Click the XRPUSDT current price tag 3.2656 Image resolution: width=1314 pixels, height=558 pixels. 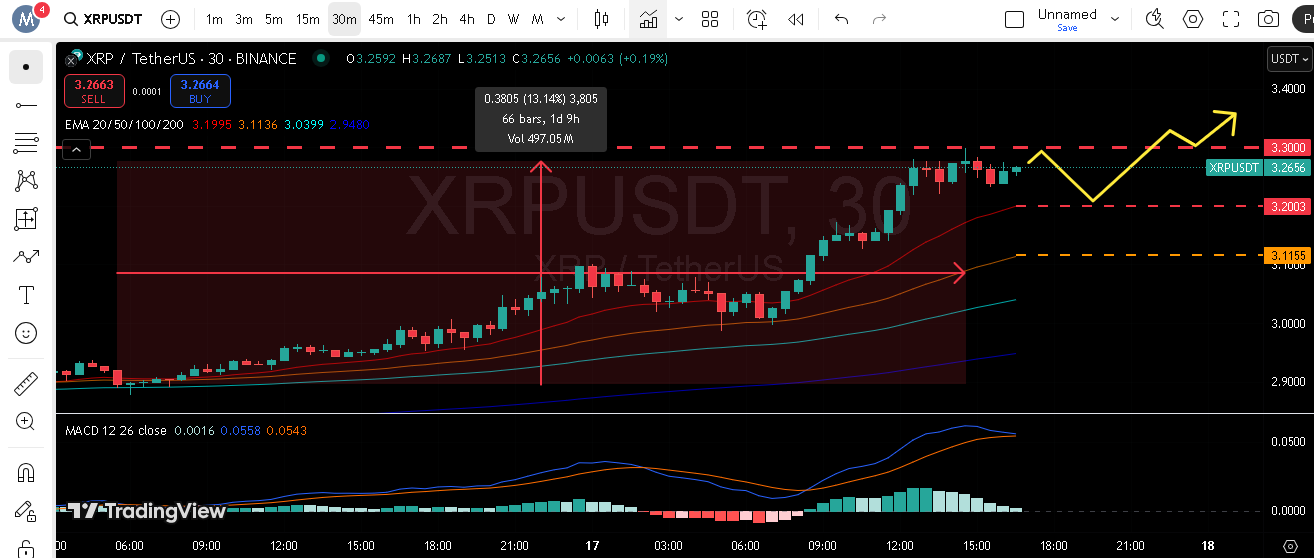[x=1258, y=167]
